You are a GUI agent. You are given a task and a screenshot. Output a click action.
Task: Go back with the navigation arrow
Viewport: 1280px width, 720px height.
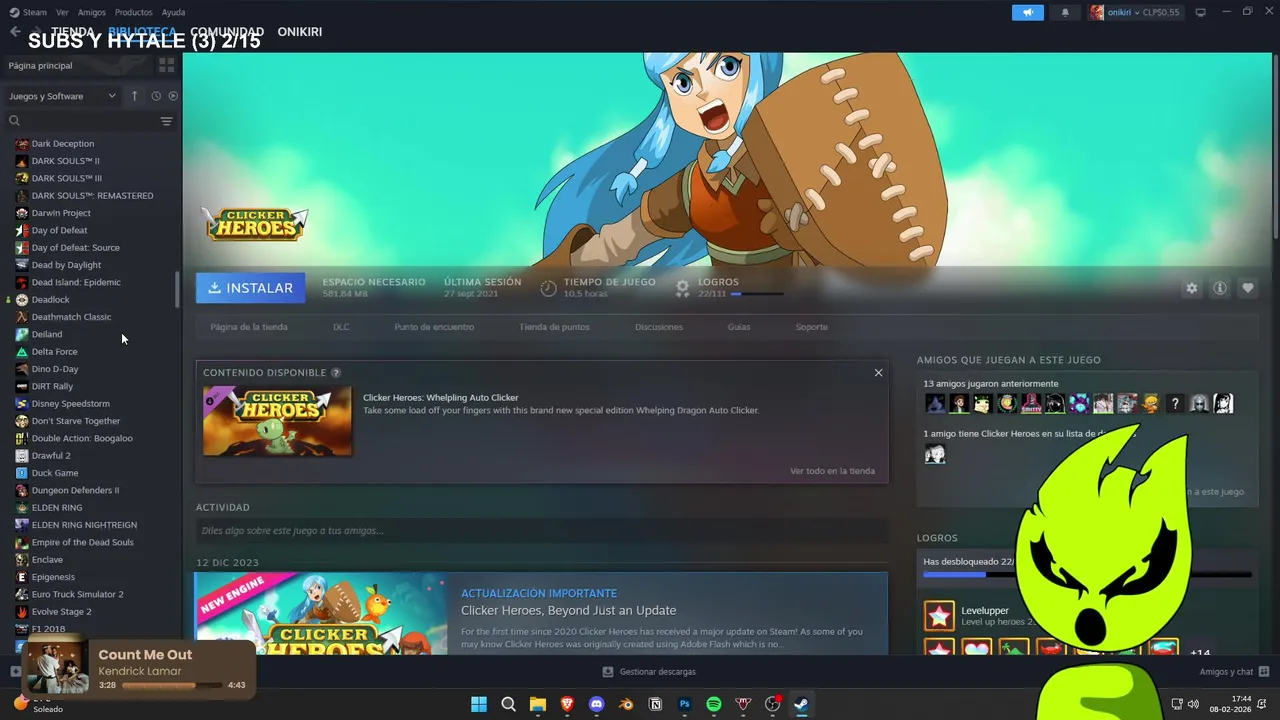(14, 32)
